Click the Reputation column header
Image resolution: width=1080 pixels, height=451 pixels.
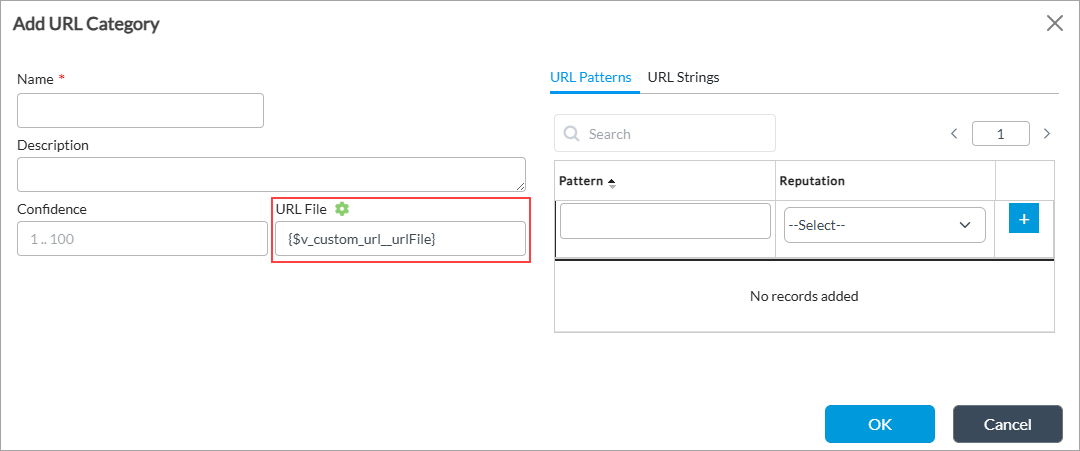coord(812,181)
